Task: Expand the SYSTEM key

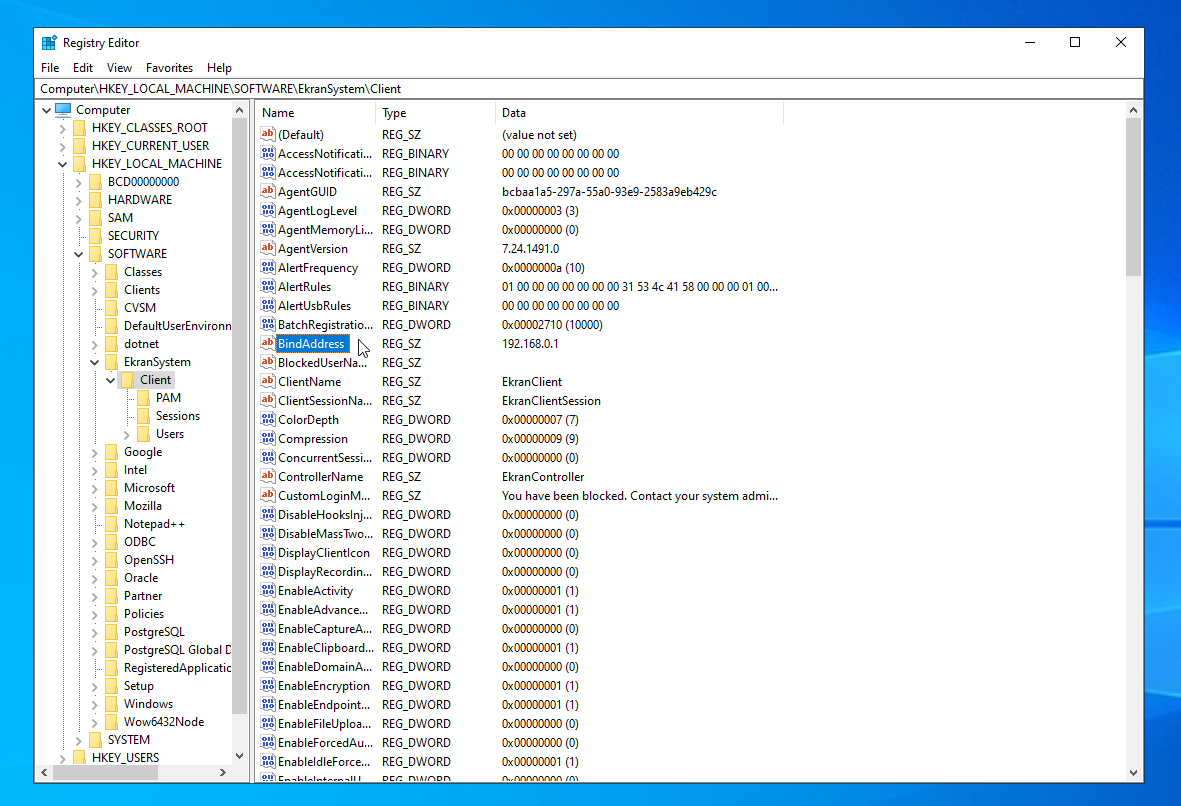Action: tap(78, 740)
